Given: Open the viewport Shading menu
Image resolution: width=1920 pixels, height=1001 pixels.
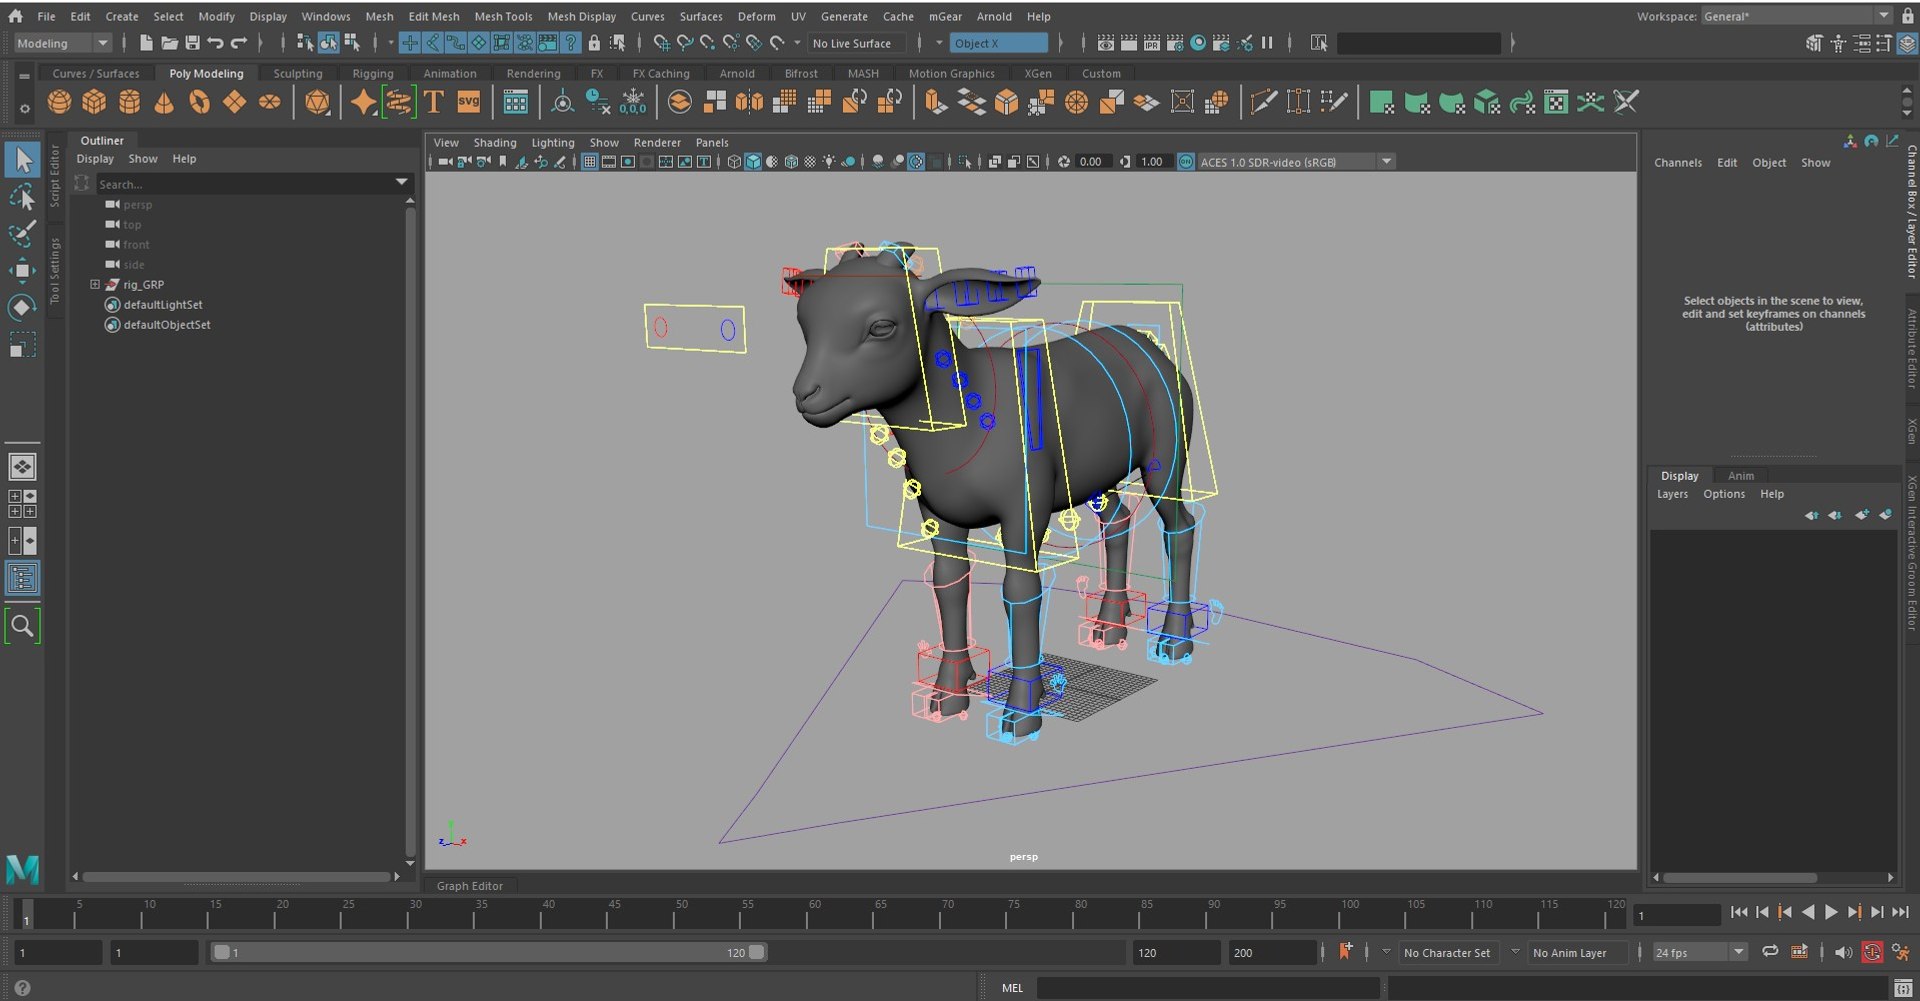Looking at the screenshot, I should tap(495, 143).
